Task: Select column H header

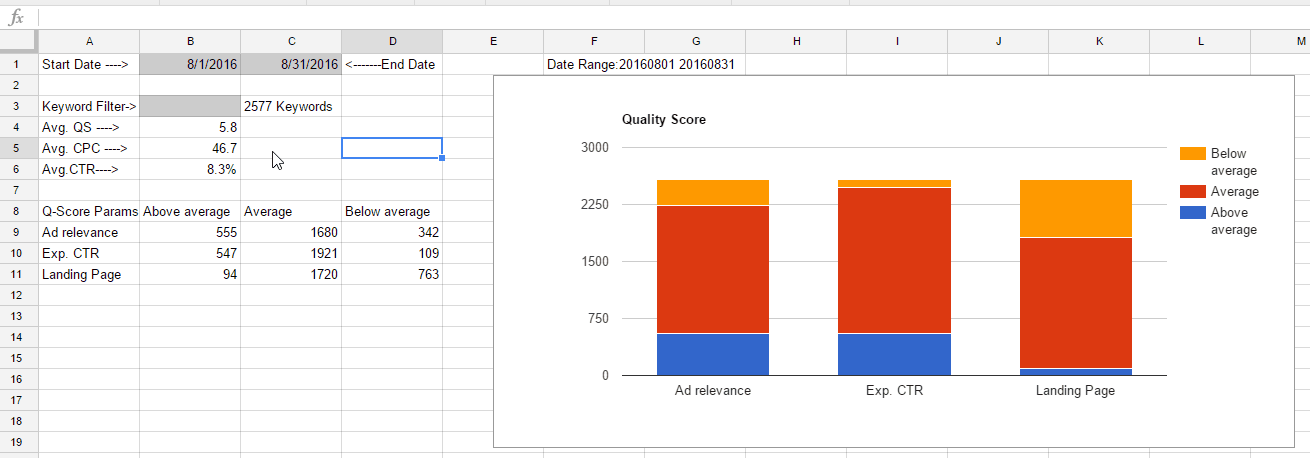Action: coord(796,41)
